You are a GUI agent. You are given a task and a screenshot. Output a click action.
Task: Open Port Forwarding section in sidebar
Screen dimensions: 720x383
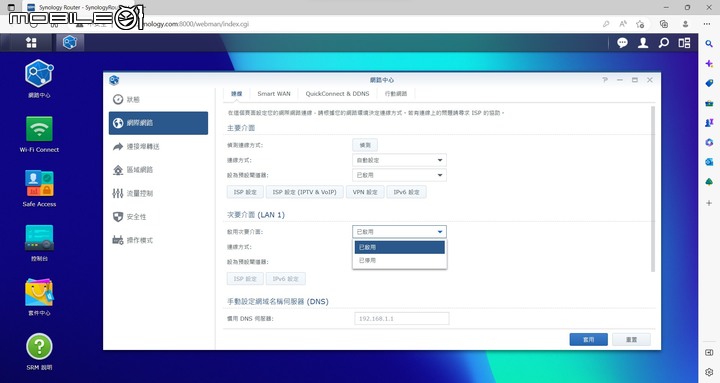[158, 146]
